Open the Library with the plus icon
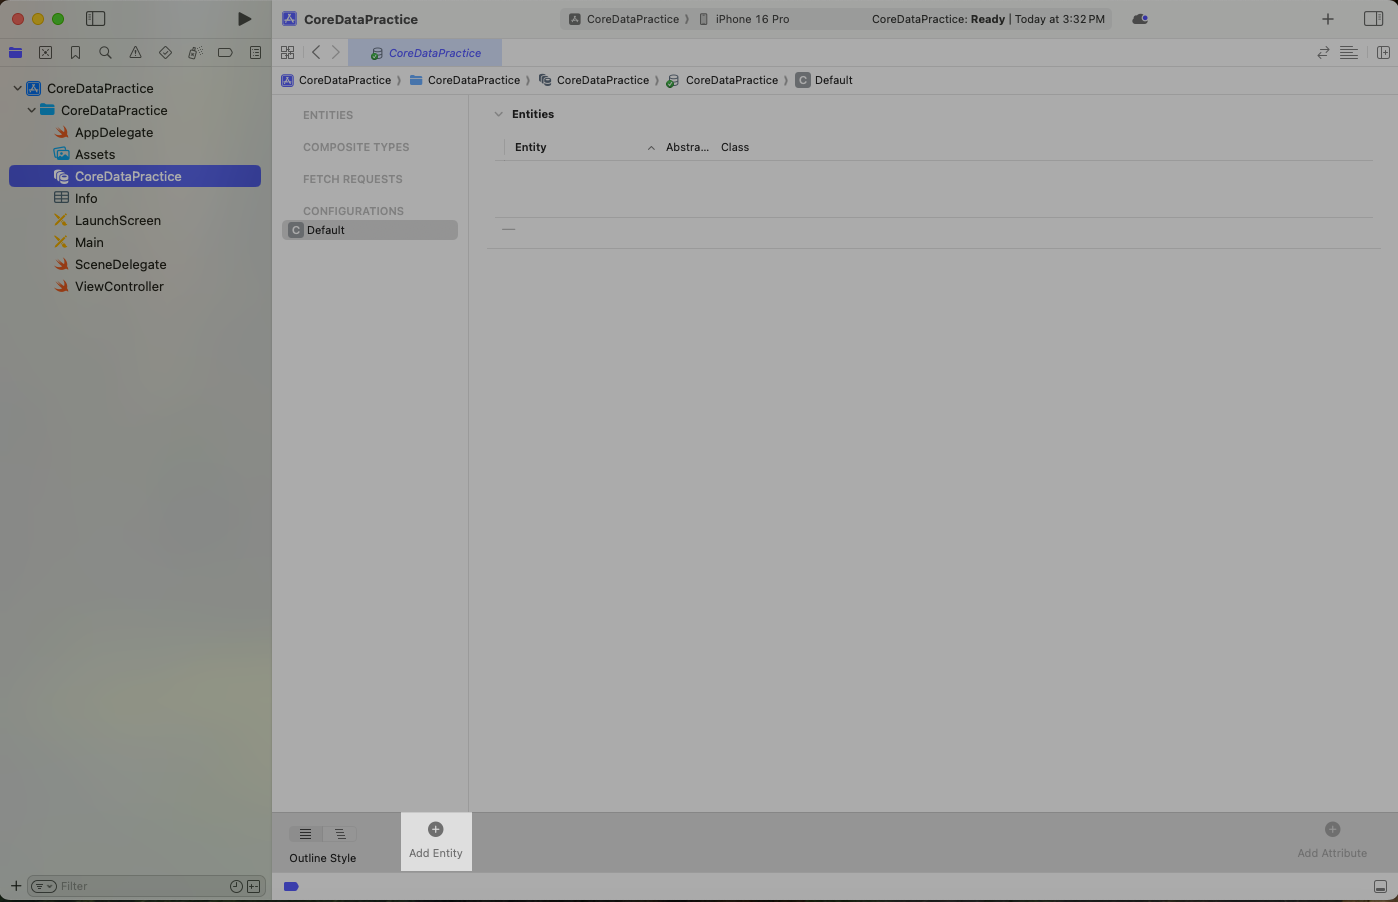This screenshot has height=902, width=1398. pos(1328,19)
